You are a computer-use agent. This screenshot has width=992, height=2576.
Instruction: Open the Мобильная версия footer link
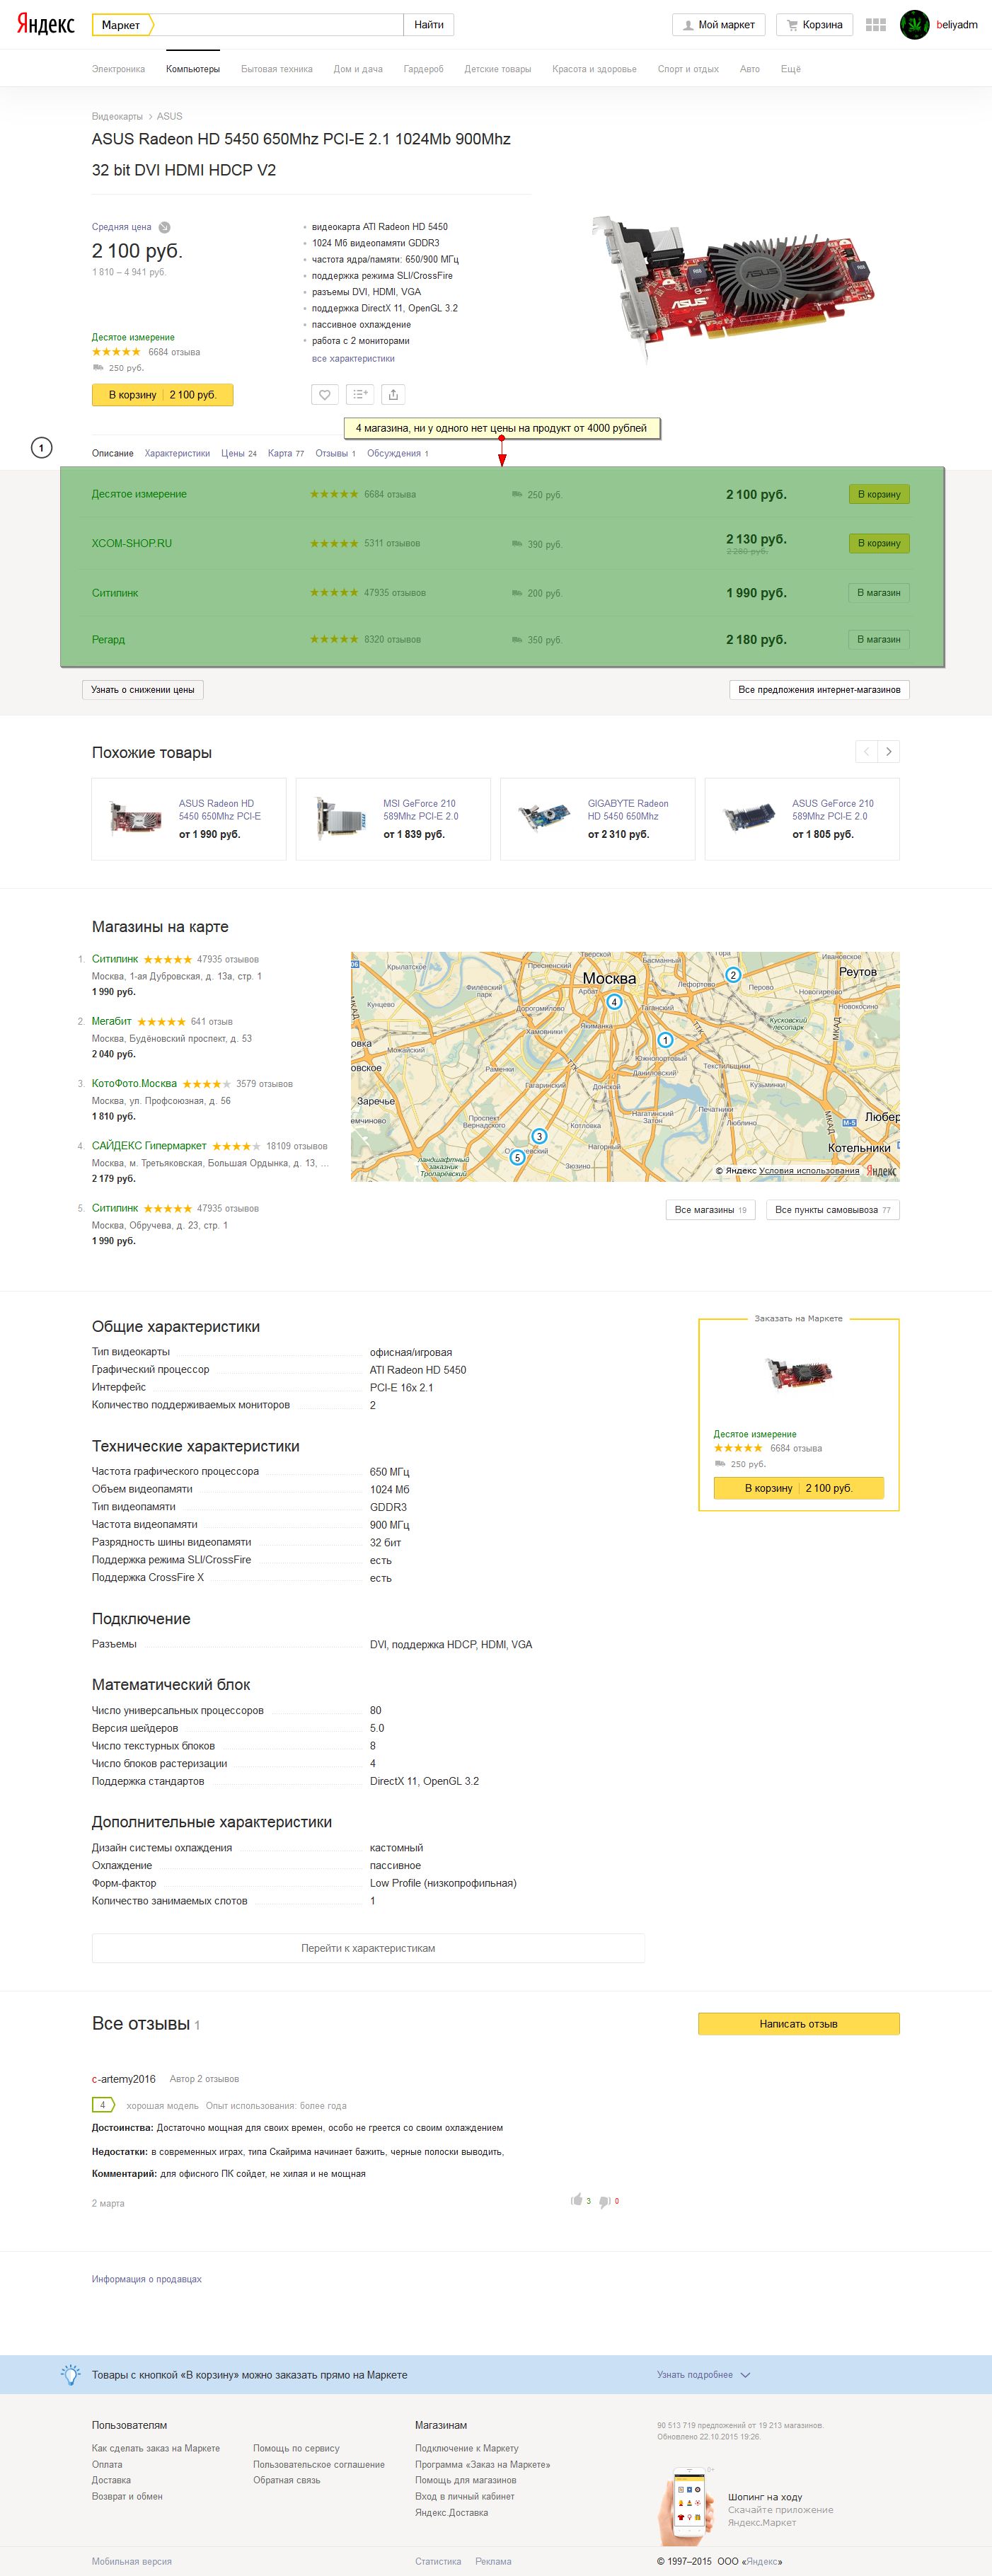[x=132, y=2562]
